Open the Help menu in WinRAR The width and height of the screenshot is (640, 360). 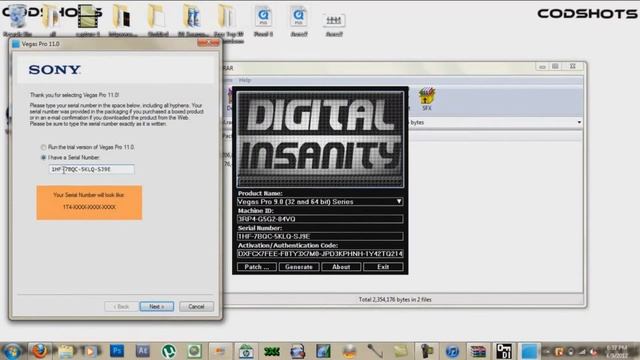(245, 80)
